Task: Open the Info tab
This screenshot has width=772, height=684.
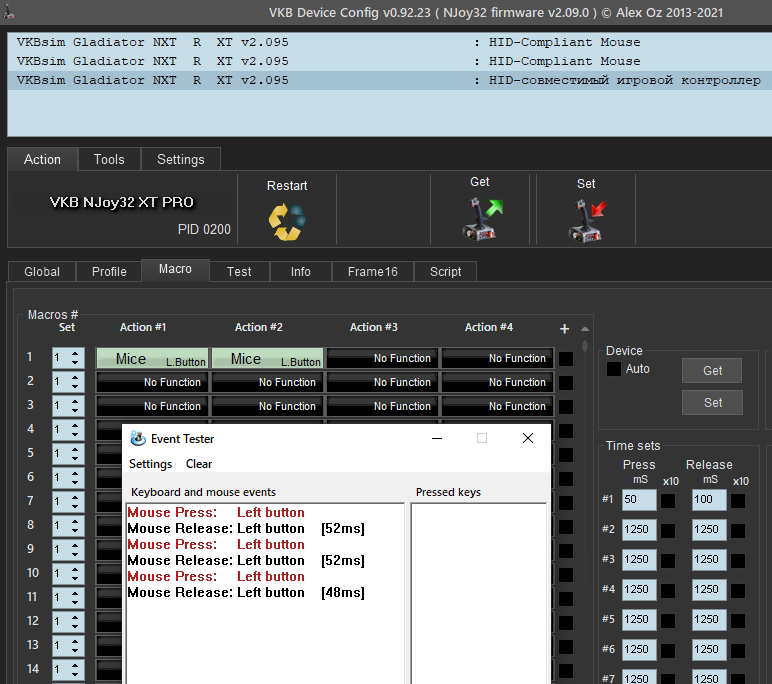Action: pyautogui.click(x=300, y=271)
